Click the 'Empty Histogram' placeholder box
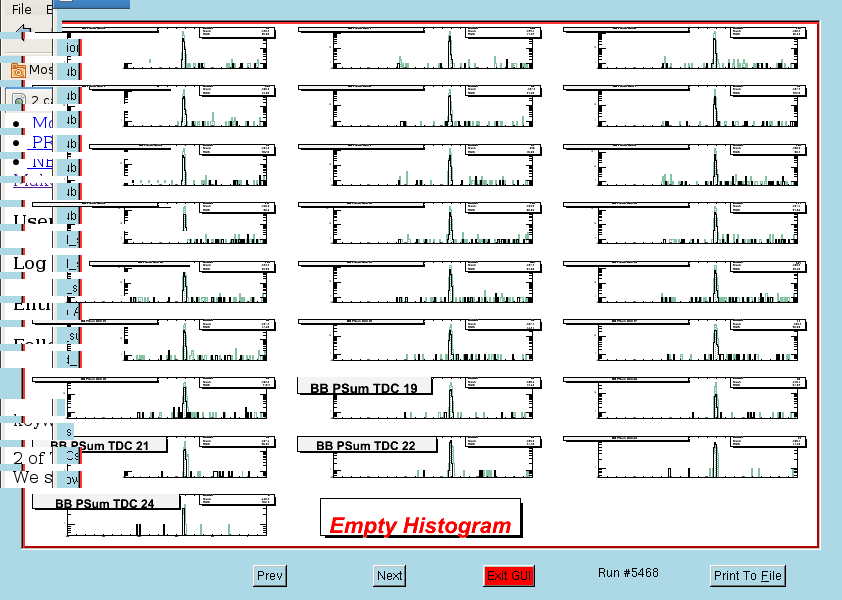 tap(420, 518)
